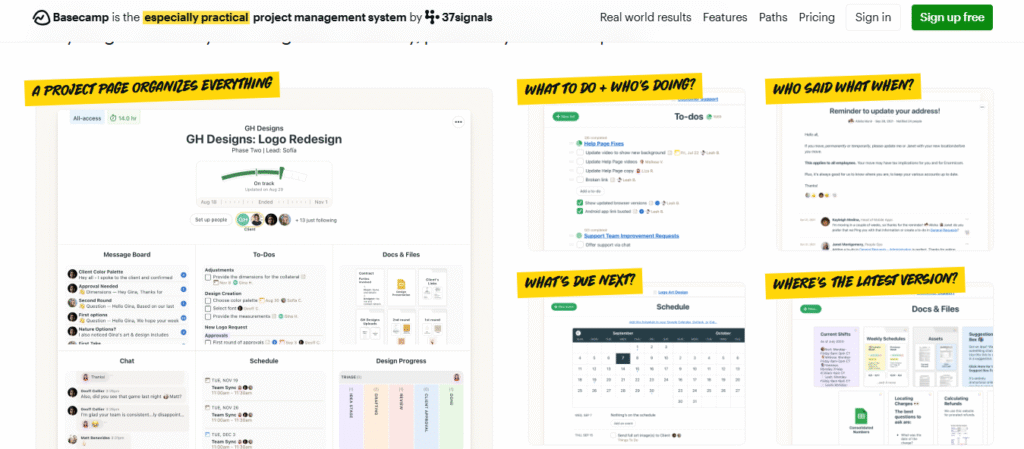
Task: Check the 'Select font' to-do
Action: pyautogui.click(x=208, y=308)
